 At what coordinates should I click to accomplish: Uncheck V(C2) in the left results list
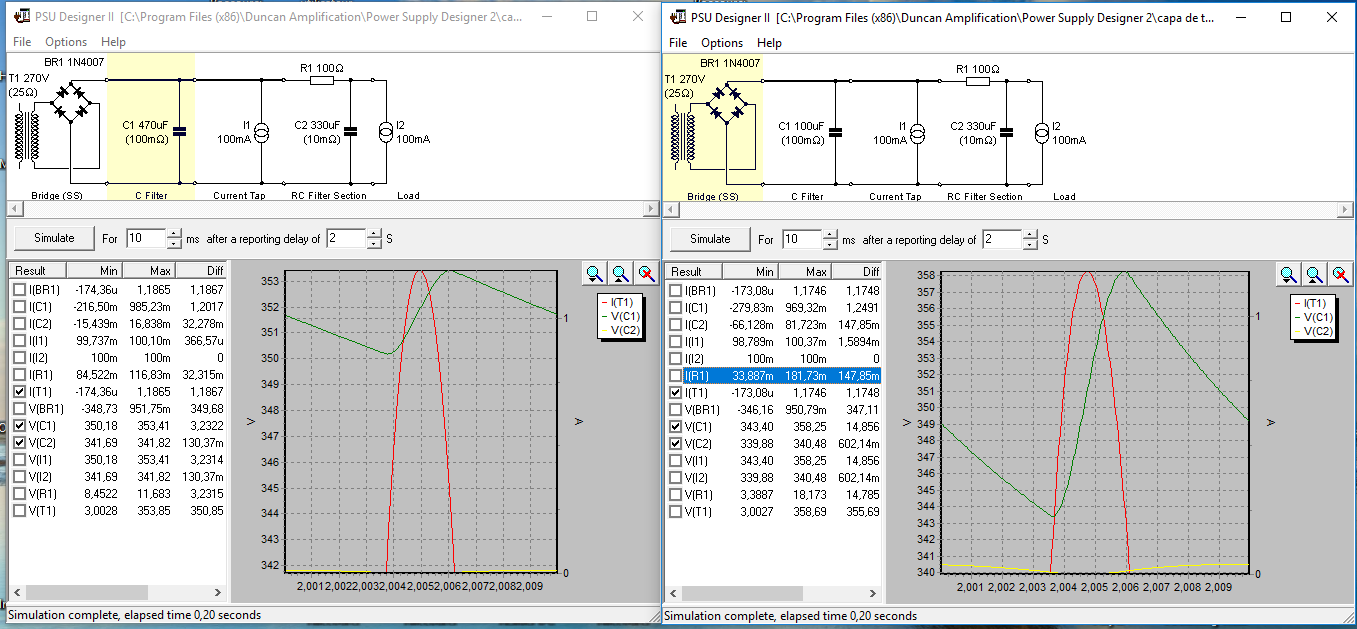pos(19,443)
